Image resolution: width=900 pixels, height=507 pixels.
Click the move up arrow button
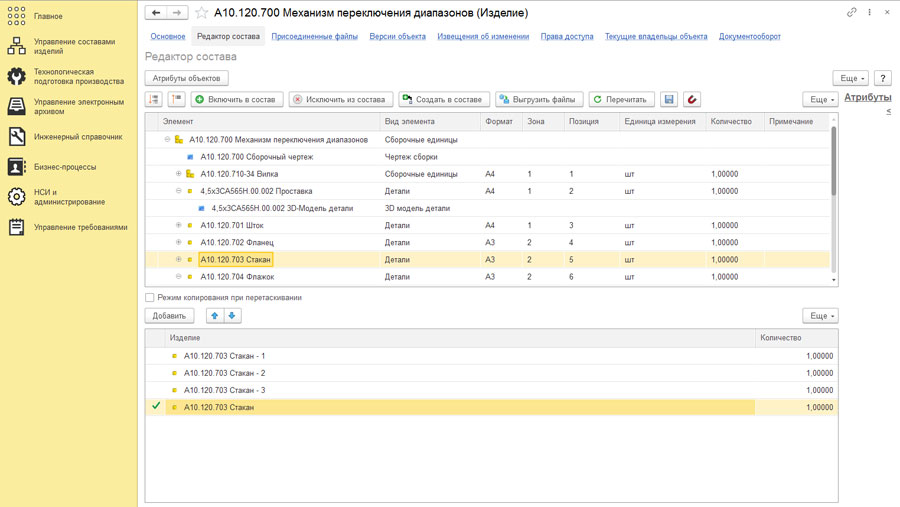pos(214,316)
